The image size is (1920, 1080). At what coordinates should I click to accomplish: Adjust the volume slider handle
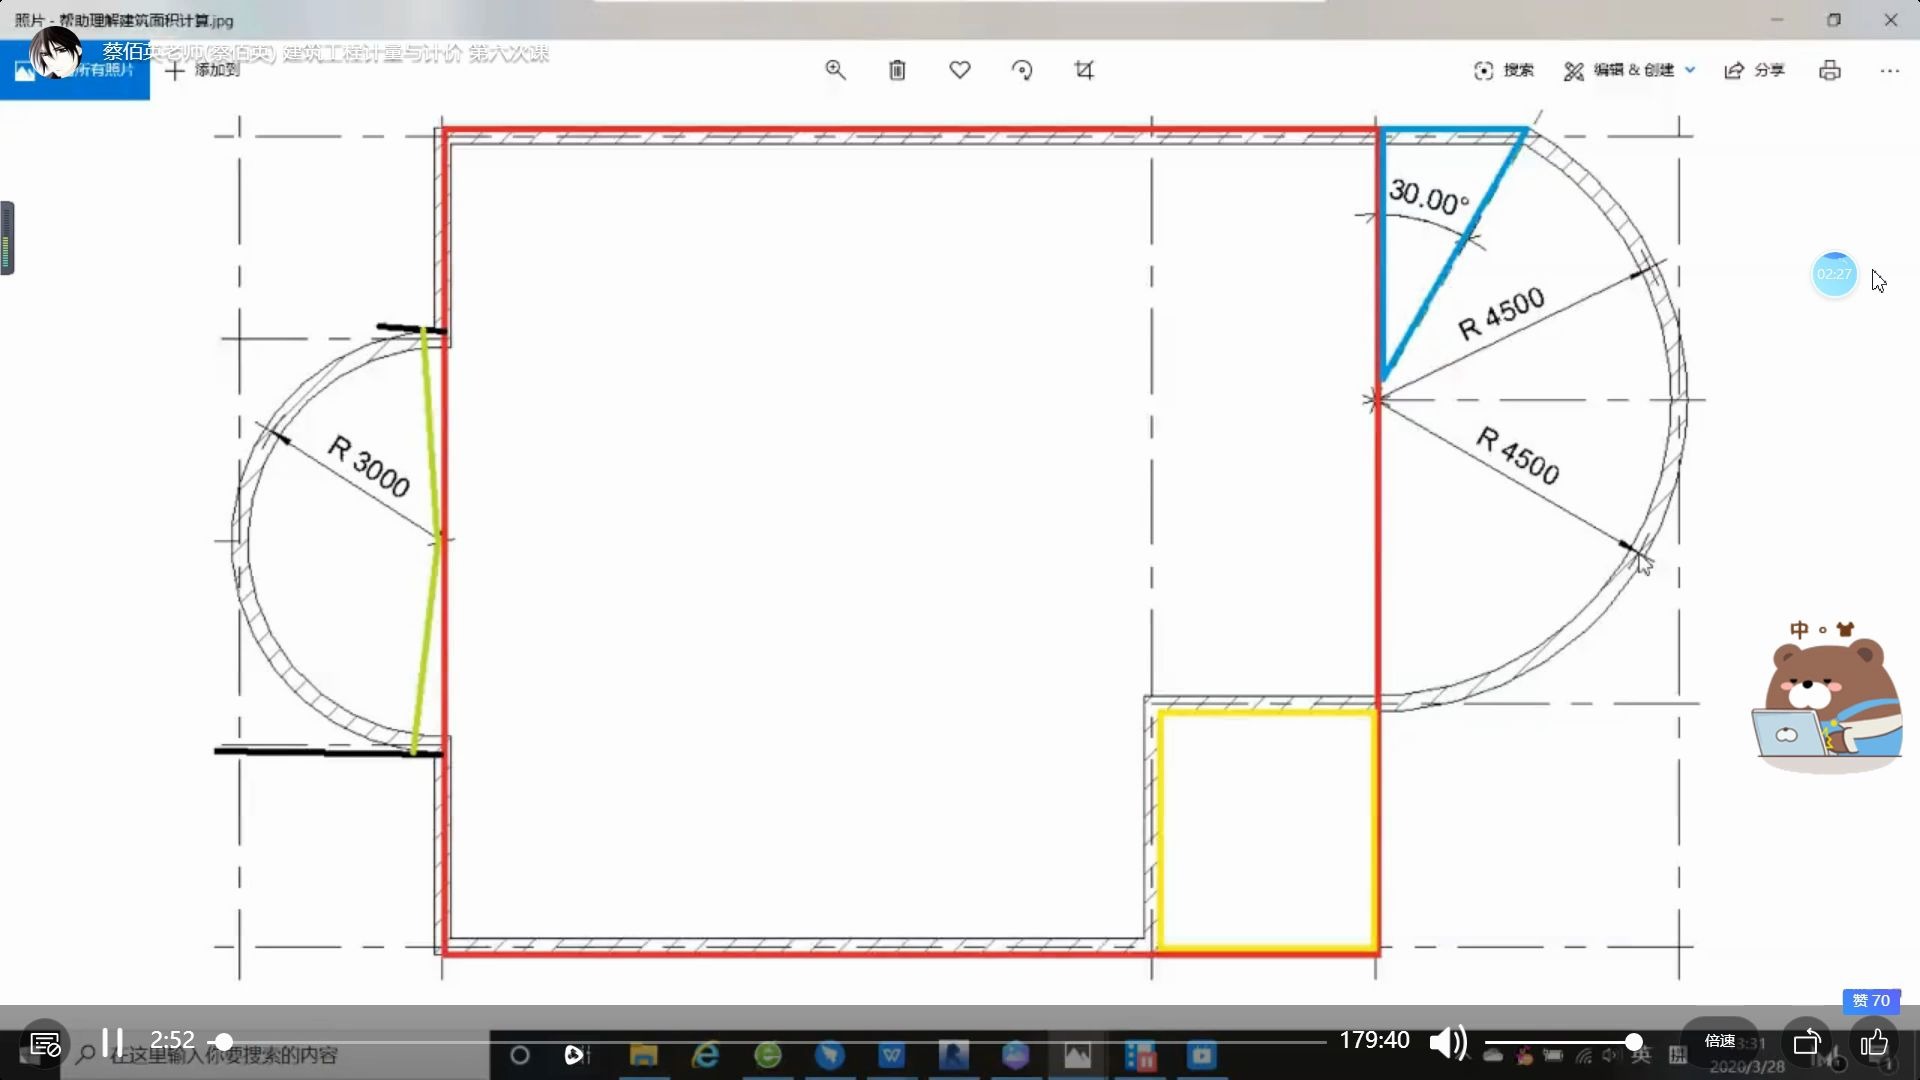pos(1633,1042)
